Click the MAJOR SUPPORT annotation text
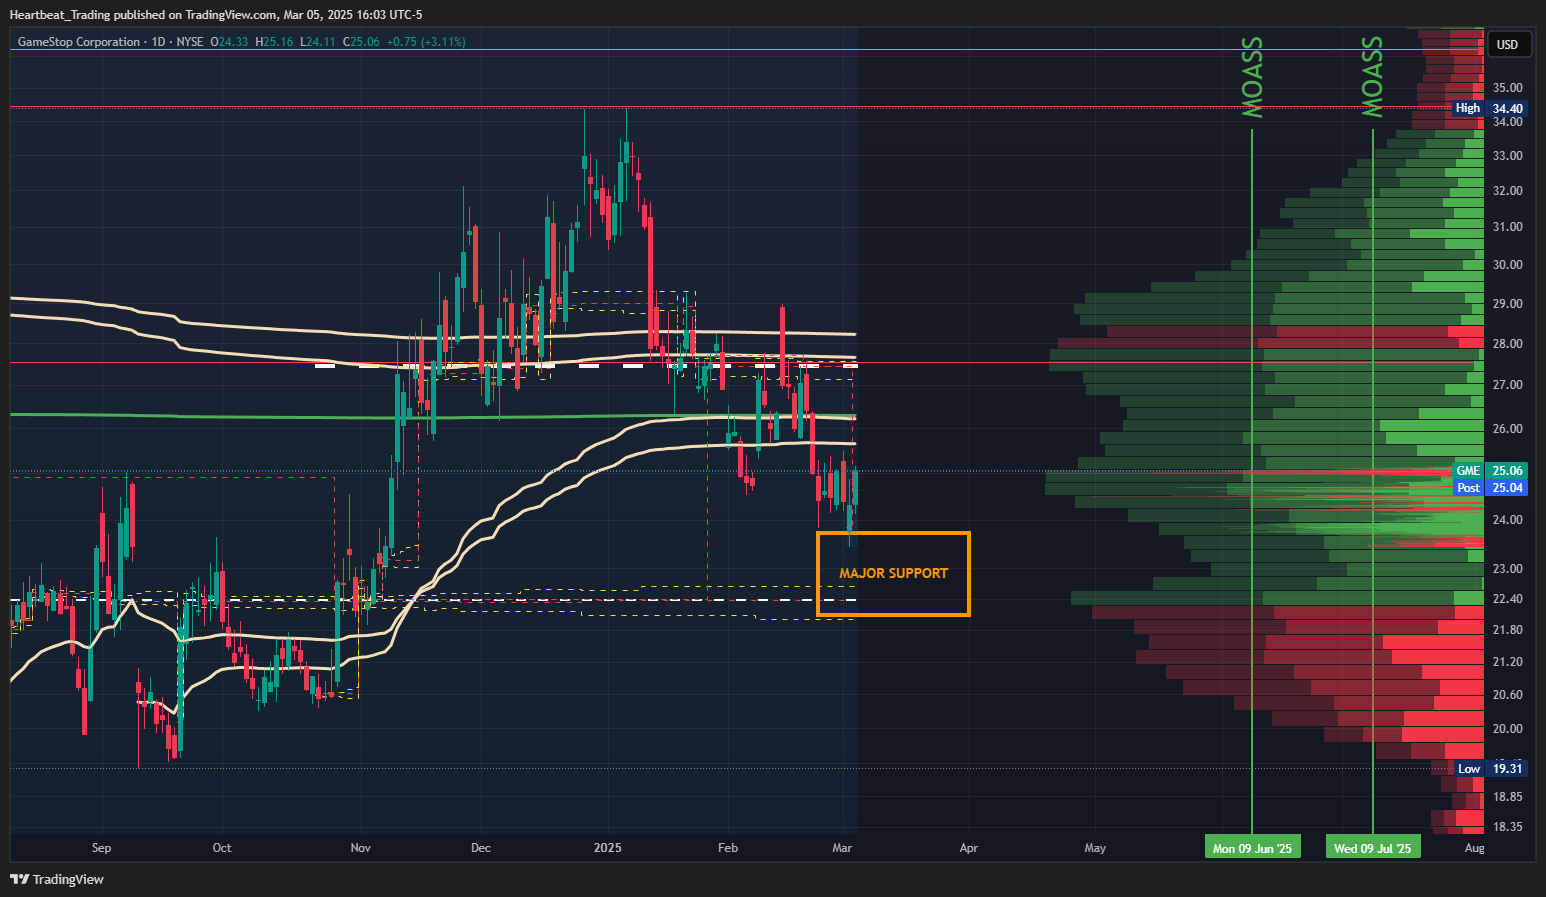 pyautogui.click(x=893, y=573)
